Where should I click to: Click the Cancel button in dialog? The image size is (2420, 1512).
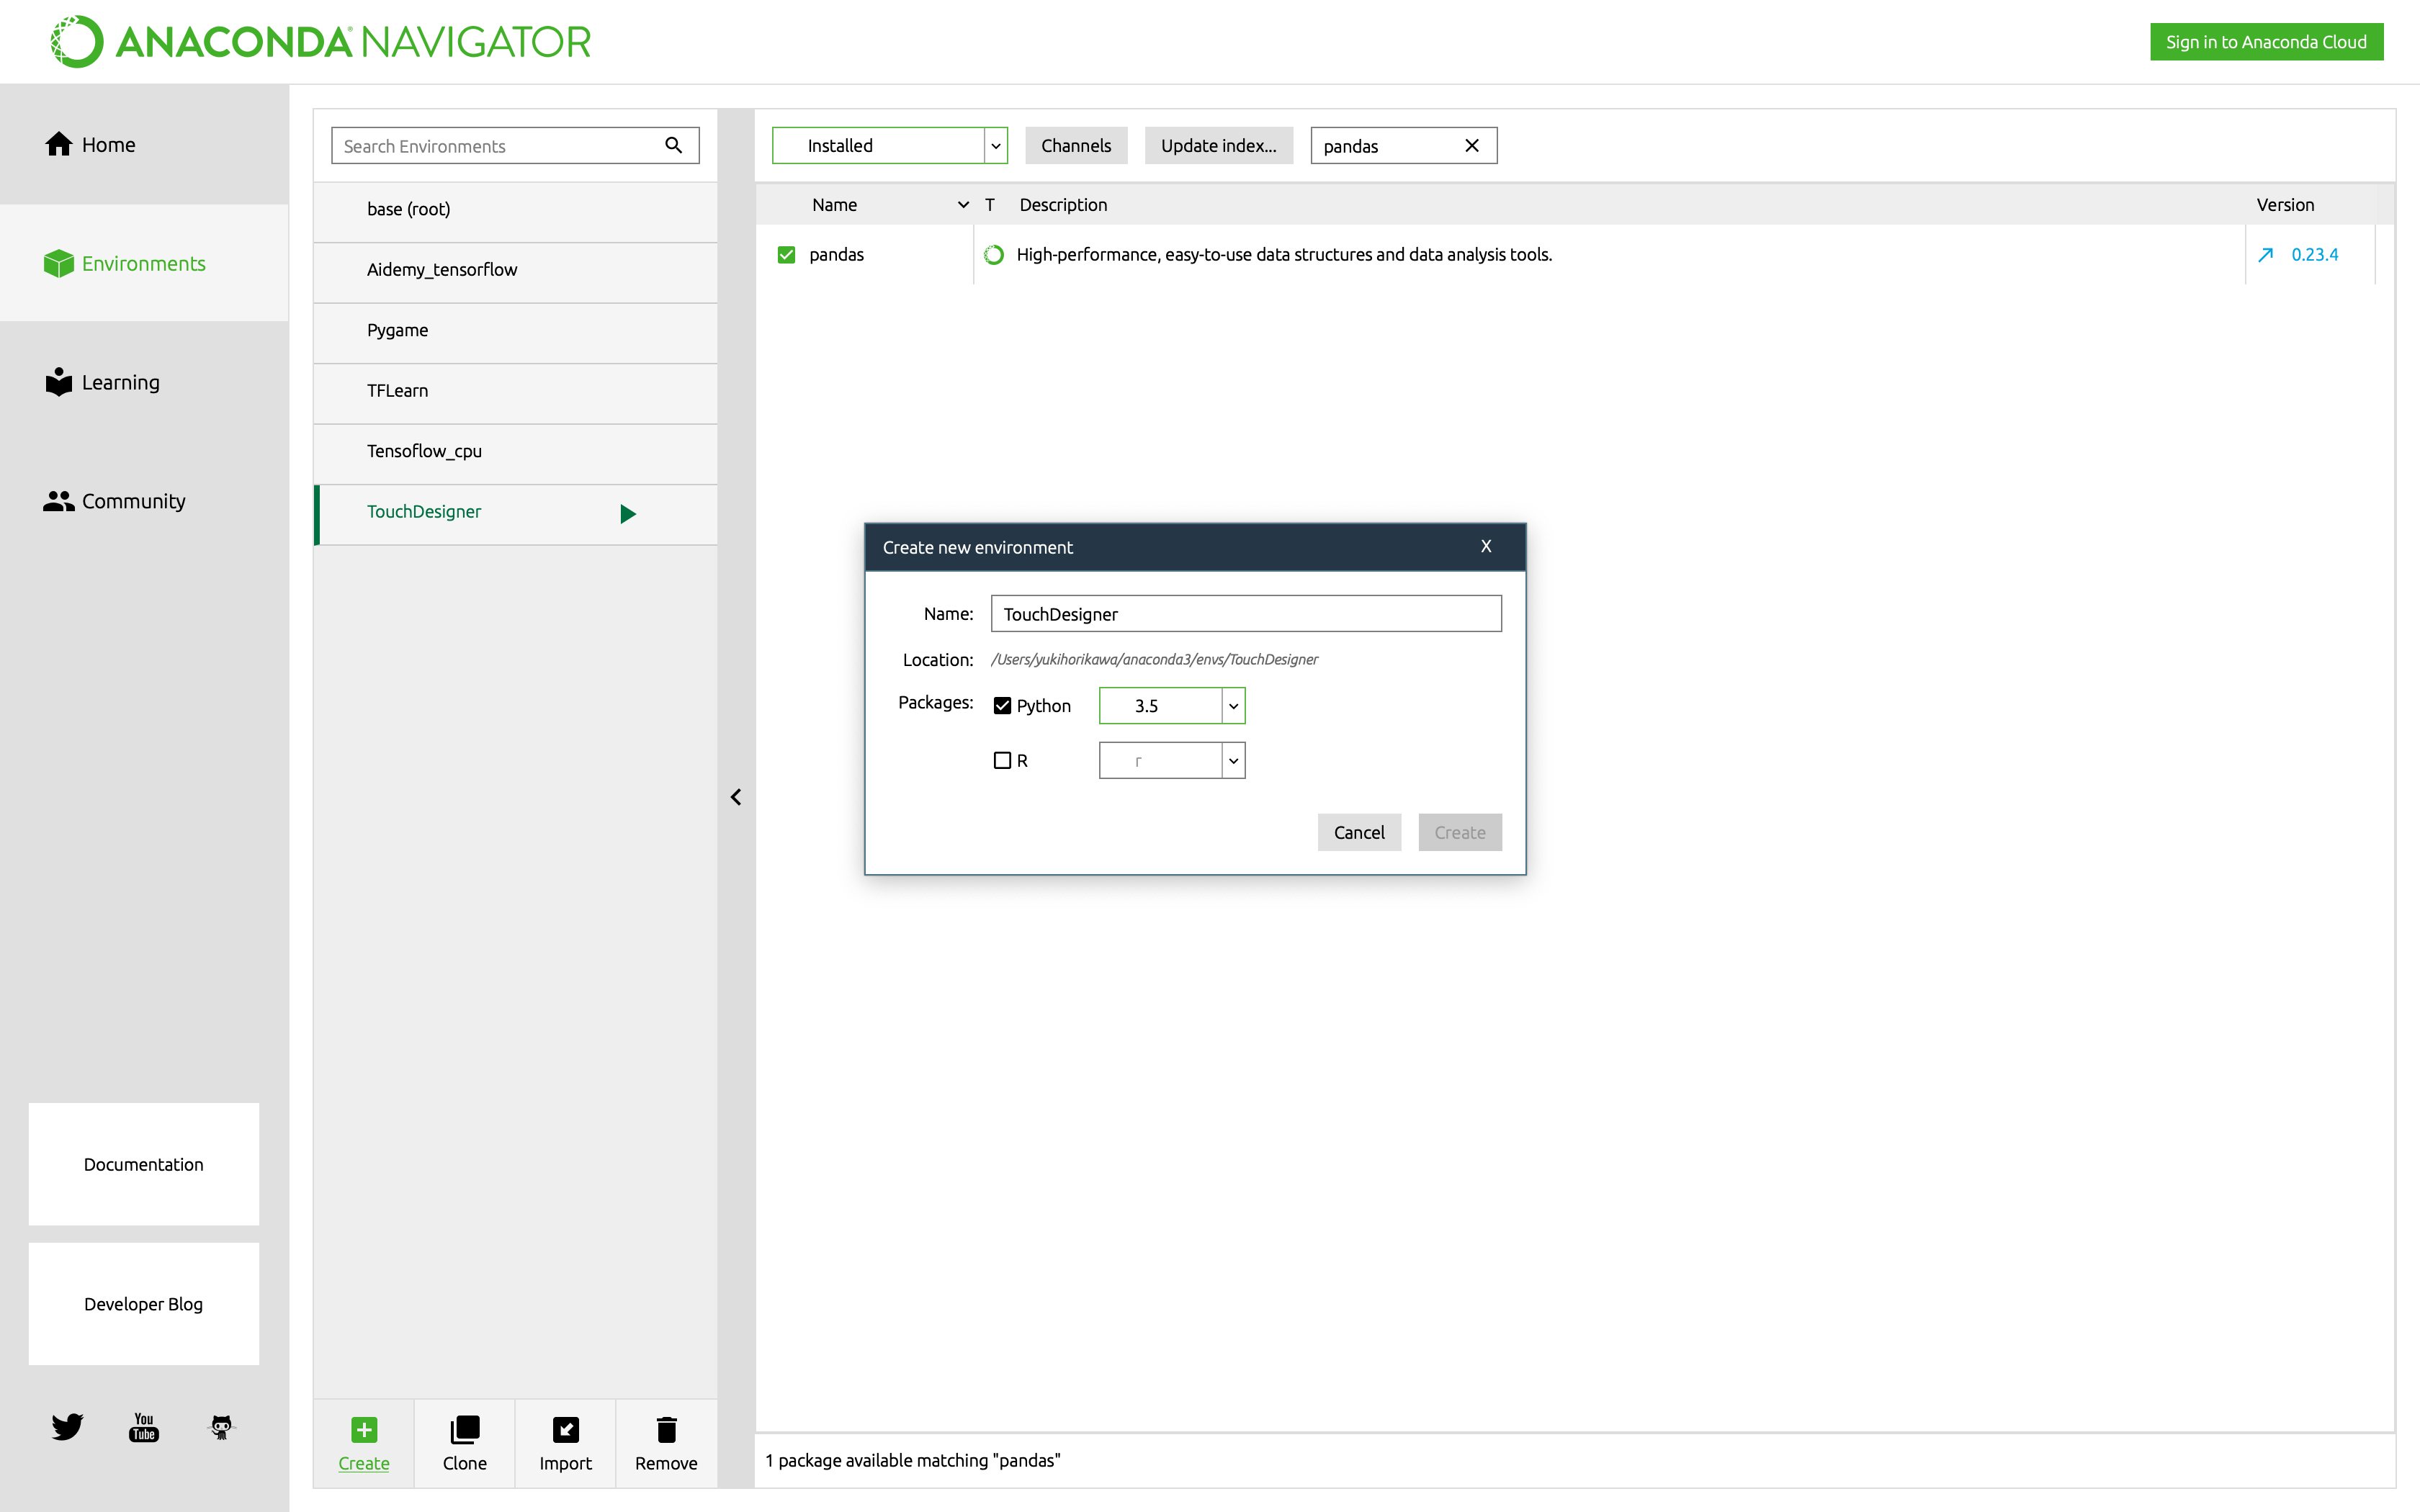(x=1358, y=832)
